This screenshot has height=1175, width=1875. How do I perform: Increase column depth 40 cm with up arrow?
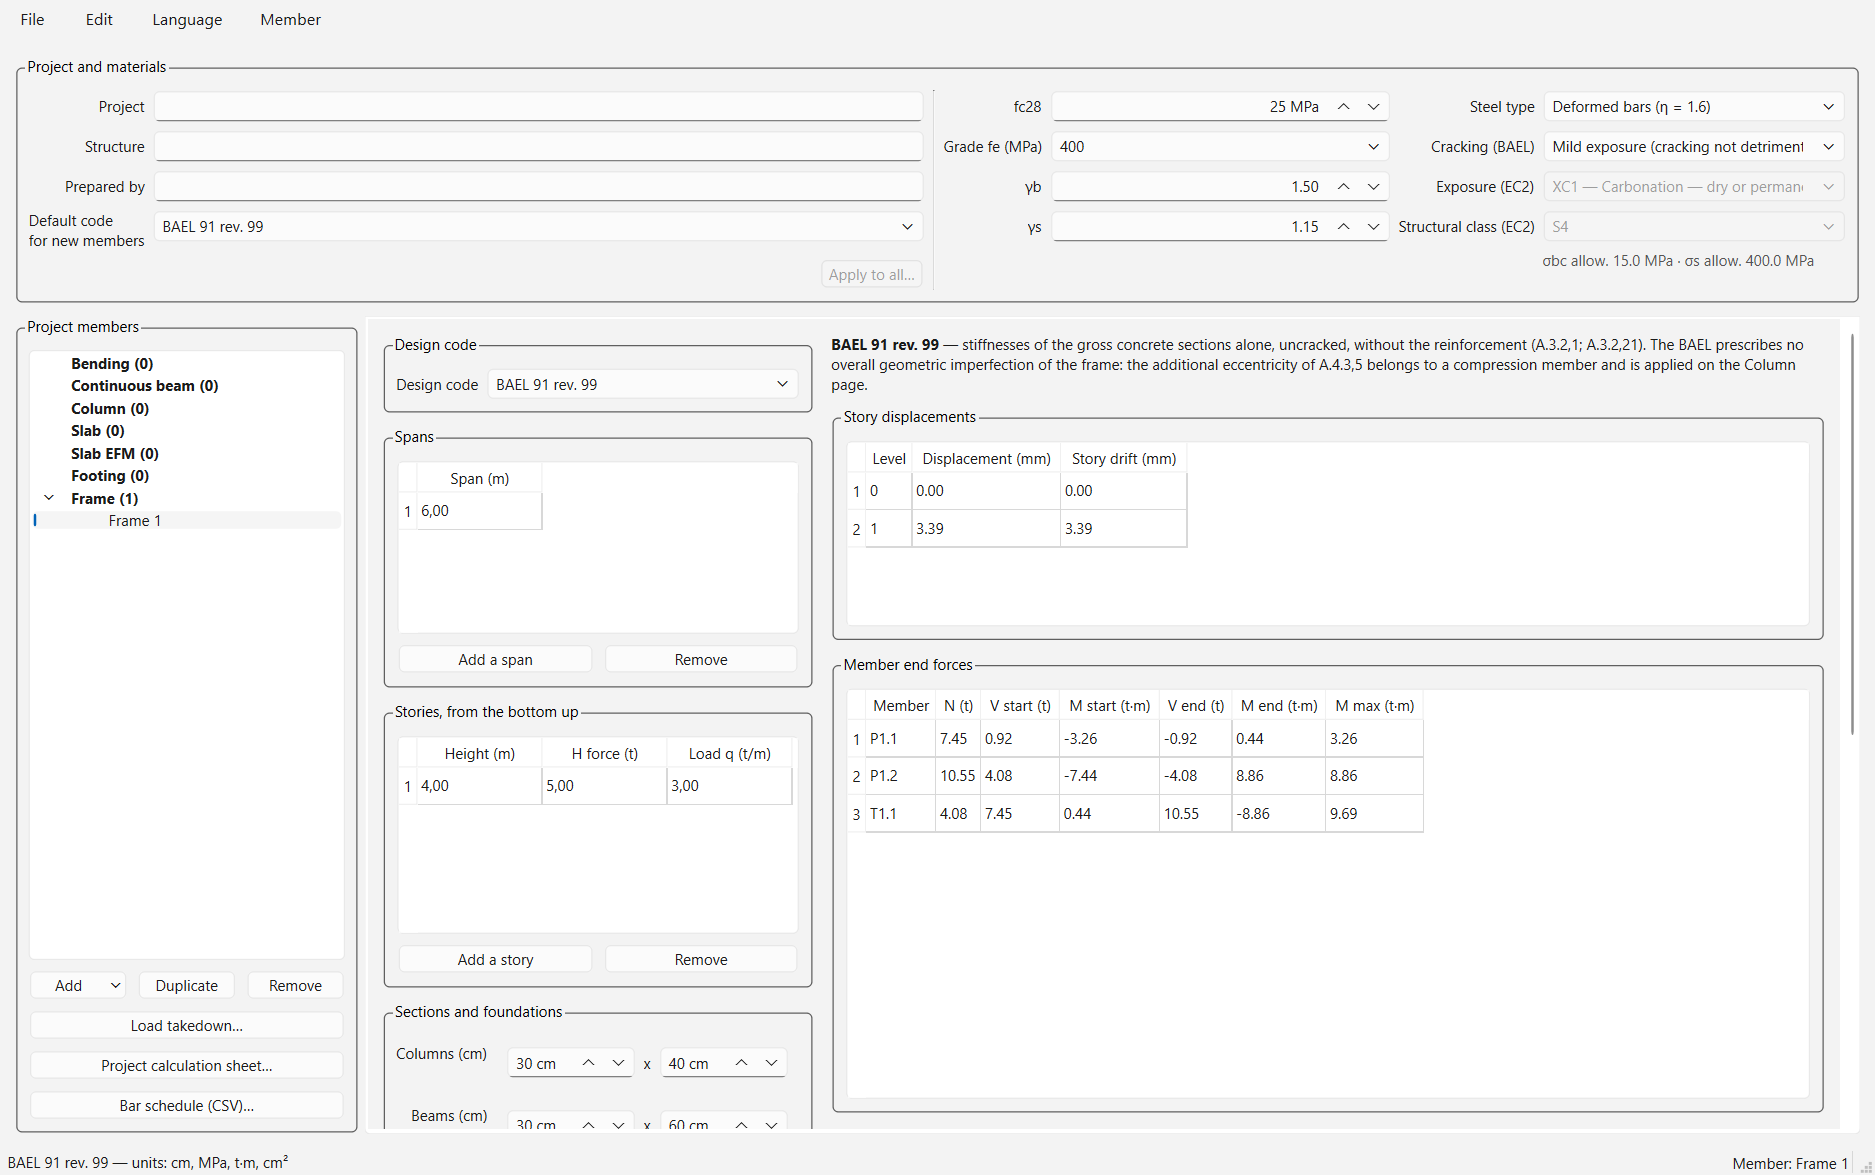click(x=741, y=1063)
